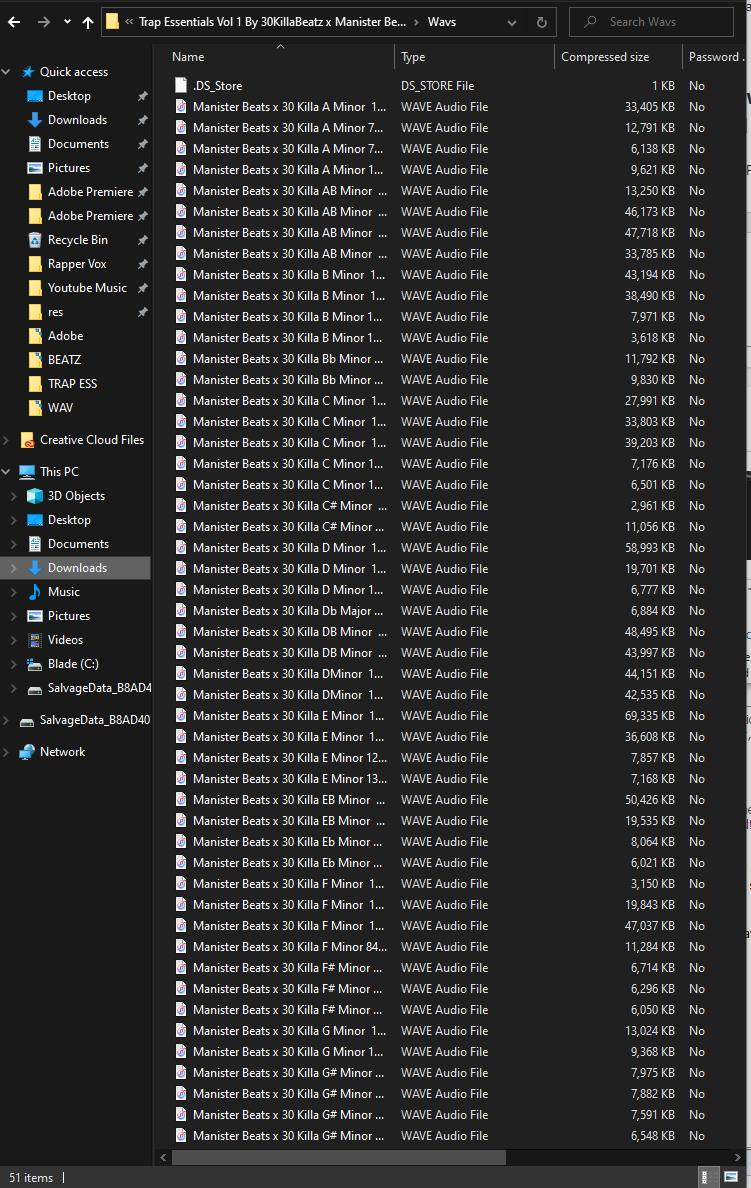Refresh the Wavs folder view
This screenshot has height=1188, width=751.
(x=541, y=21)
